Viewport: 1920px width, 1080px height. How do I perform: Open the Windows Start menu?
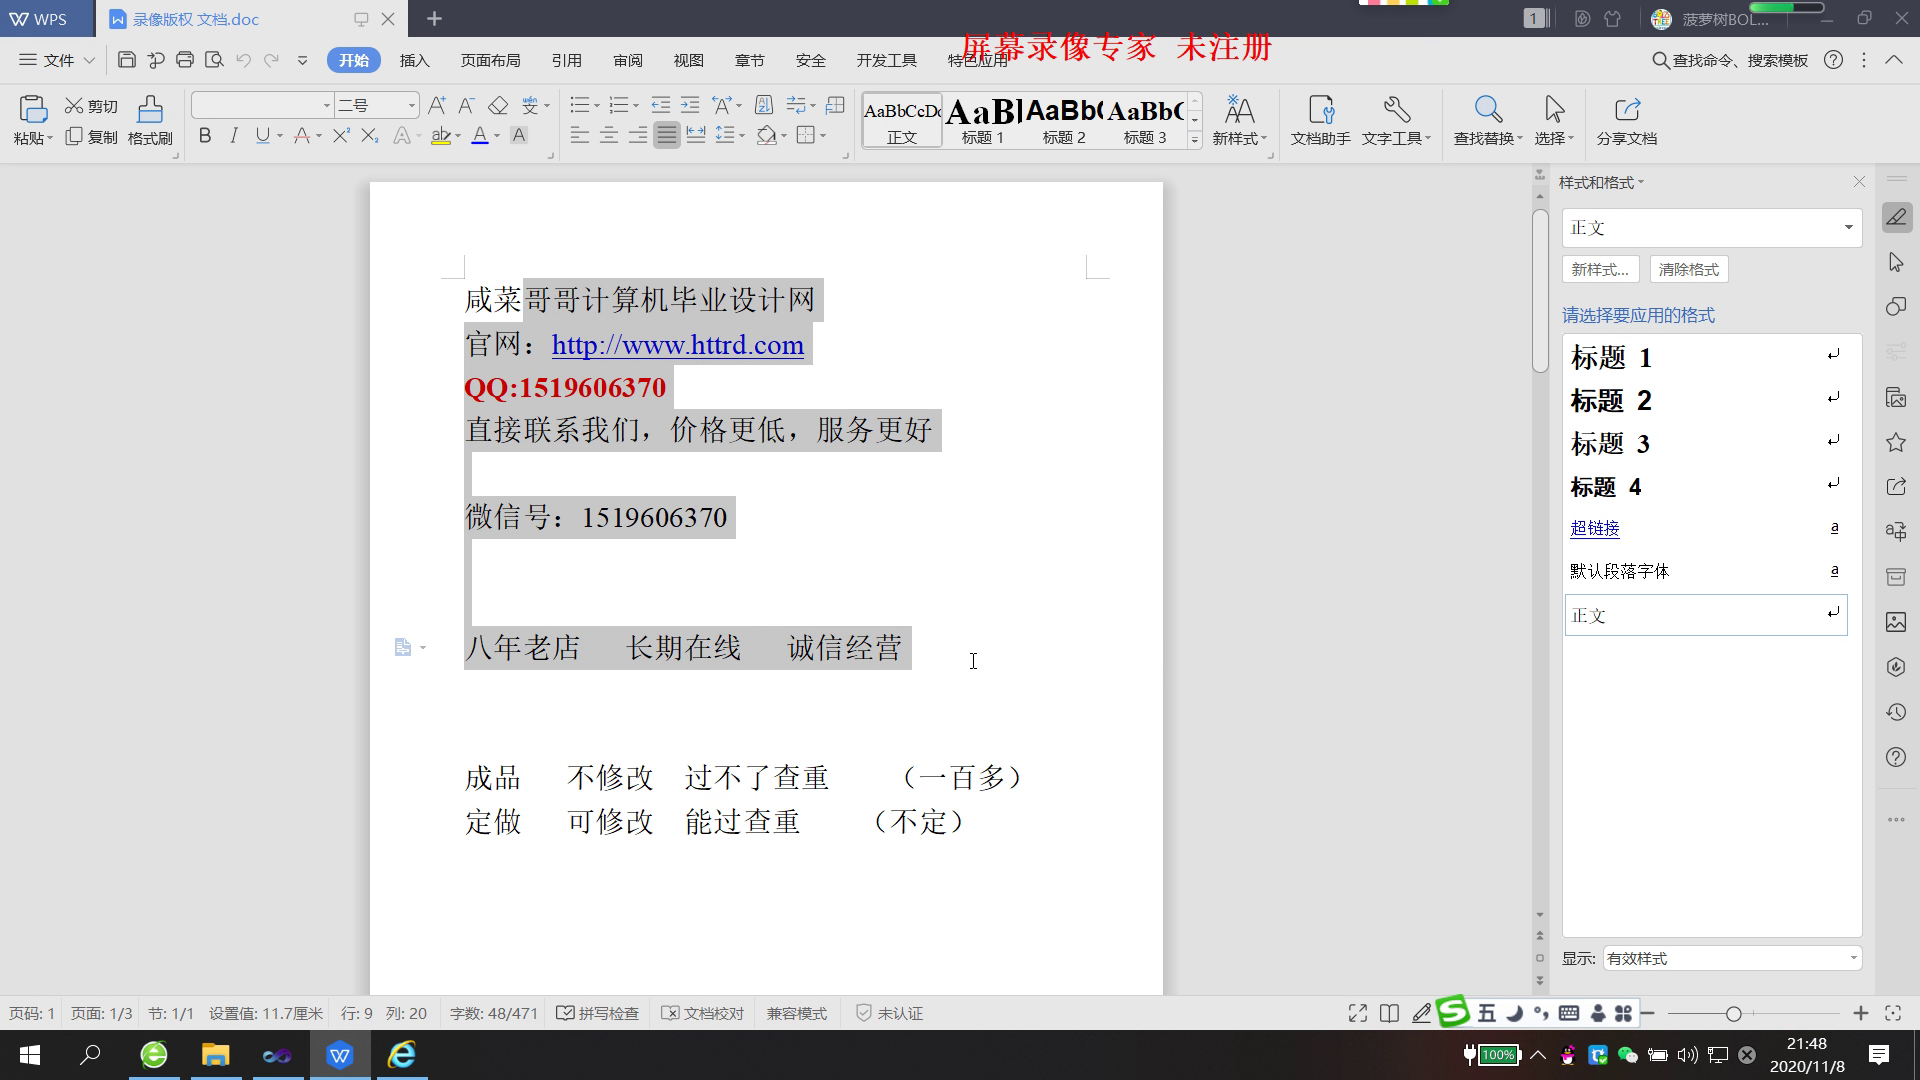click(30, 1055)
